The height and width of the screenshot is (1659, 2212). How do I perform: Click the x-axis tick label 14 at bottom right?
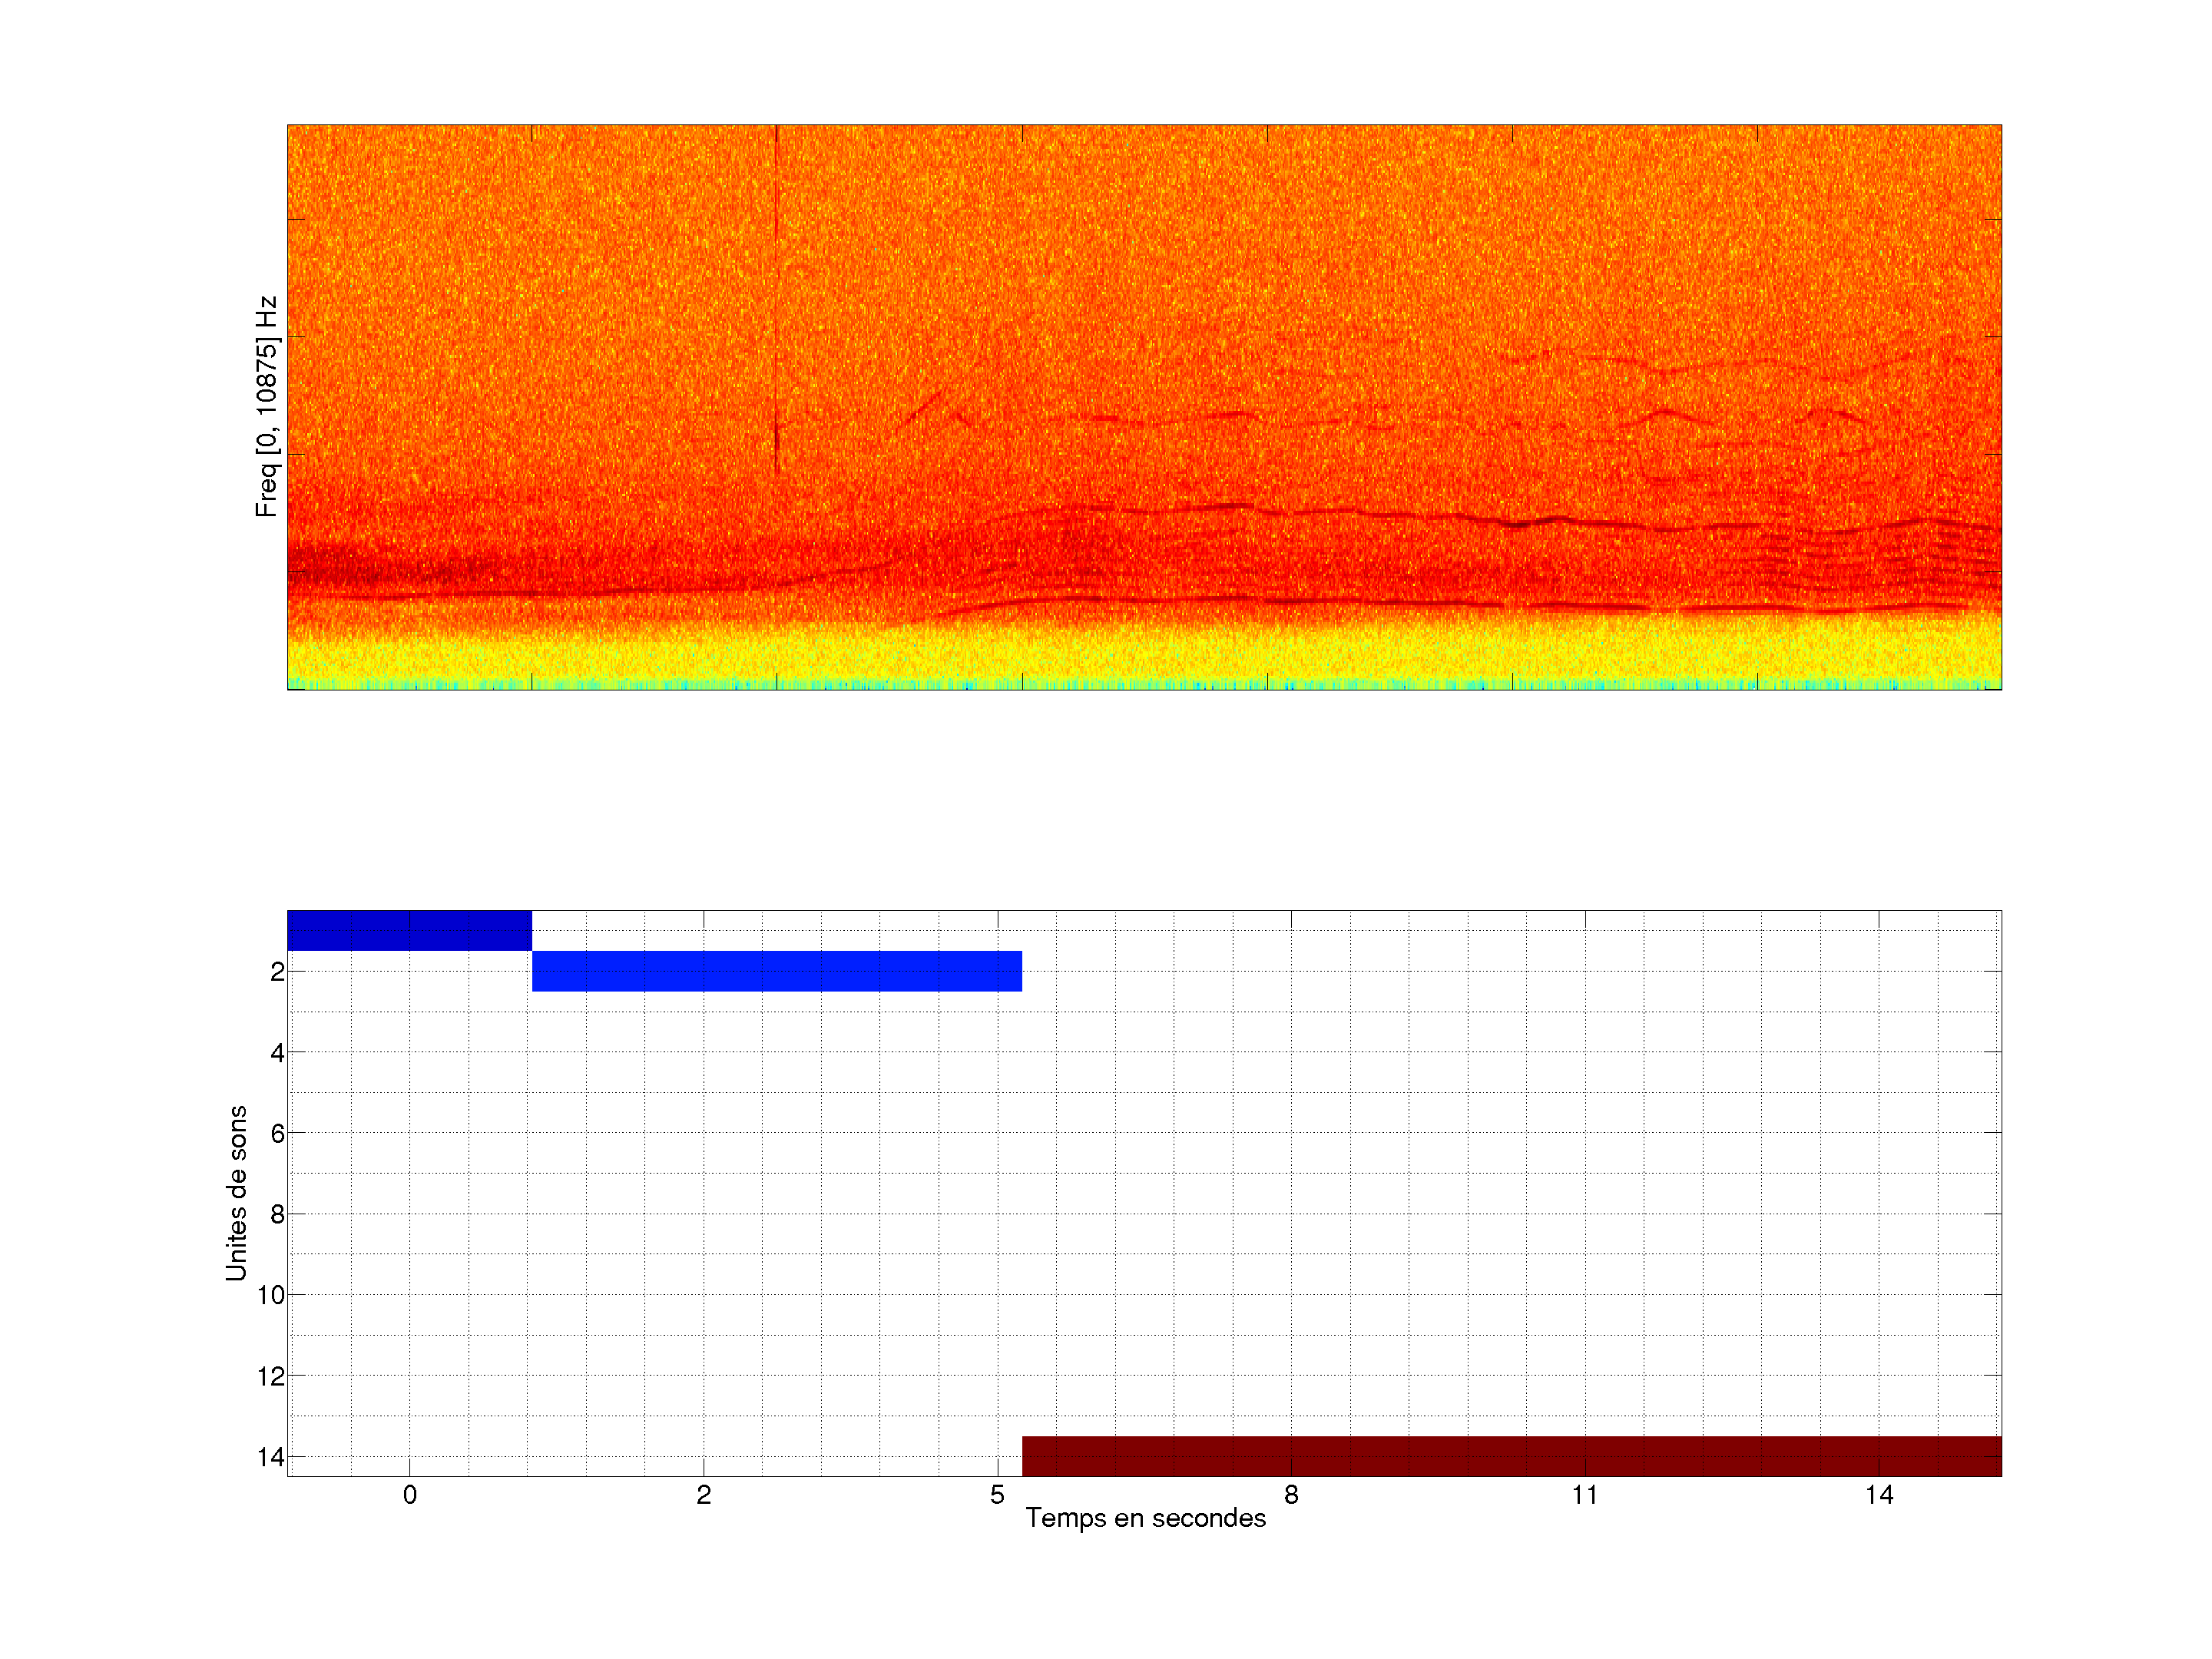click(1878, 1495)
